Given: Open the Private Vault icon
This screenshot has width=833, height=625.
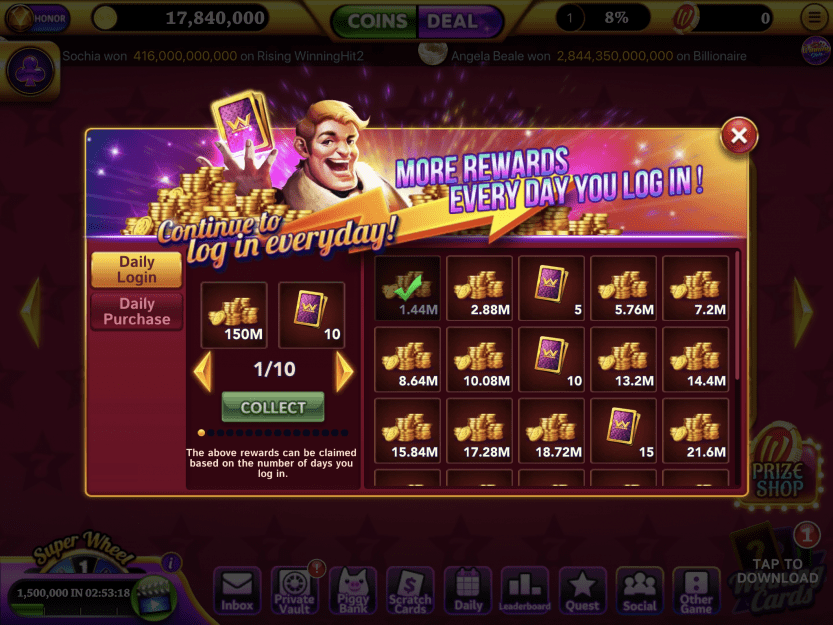Looking at the screenshot, I should click(295, 590).
